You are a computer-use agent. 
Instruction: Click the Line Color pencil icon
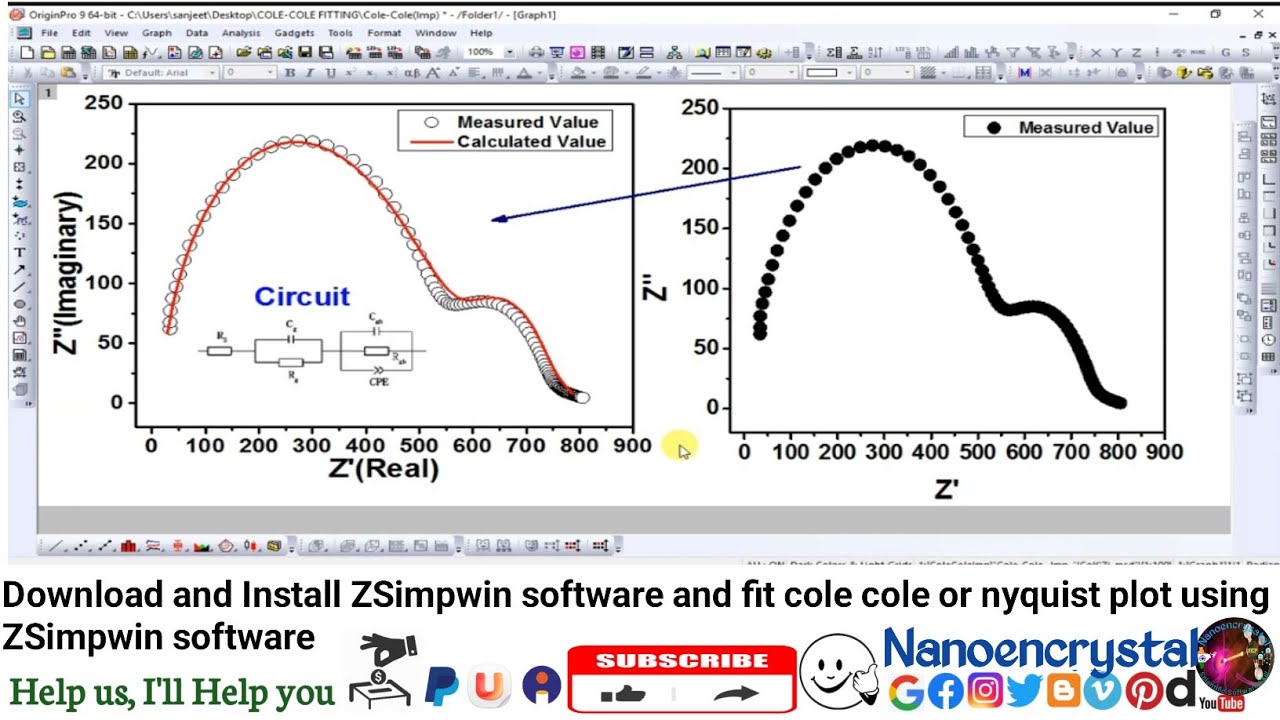(643, 73)
